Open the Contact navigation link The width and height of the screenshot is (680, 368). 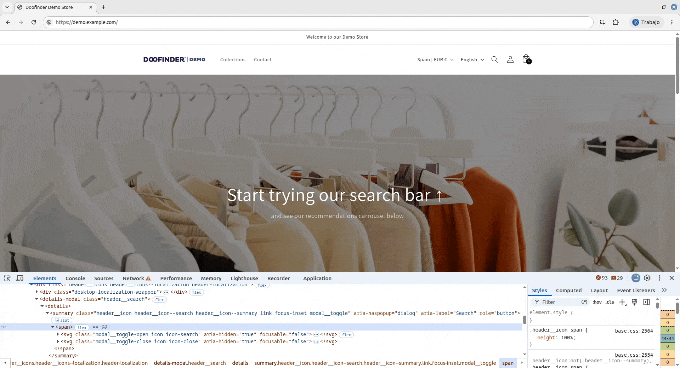tap(262, 60)
